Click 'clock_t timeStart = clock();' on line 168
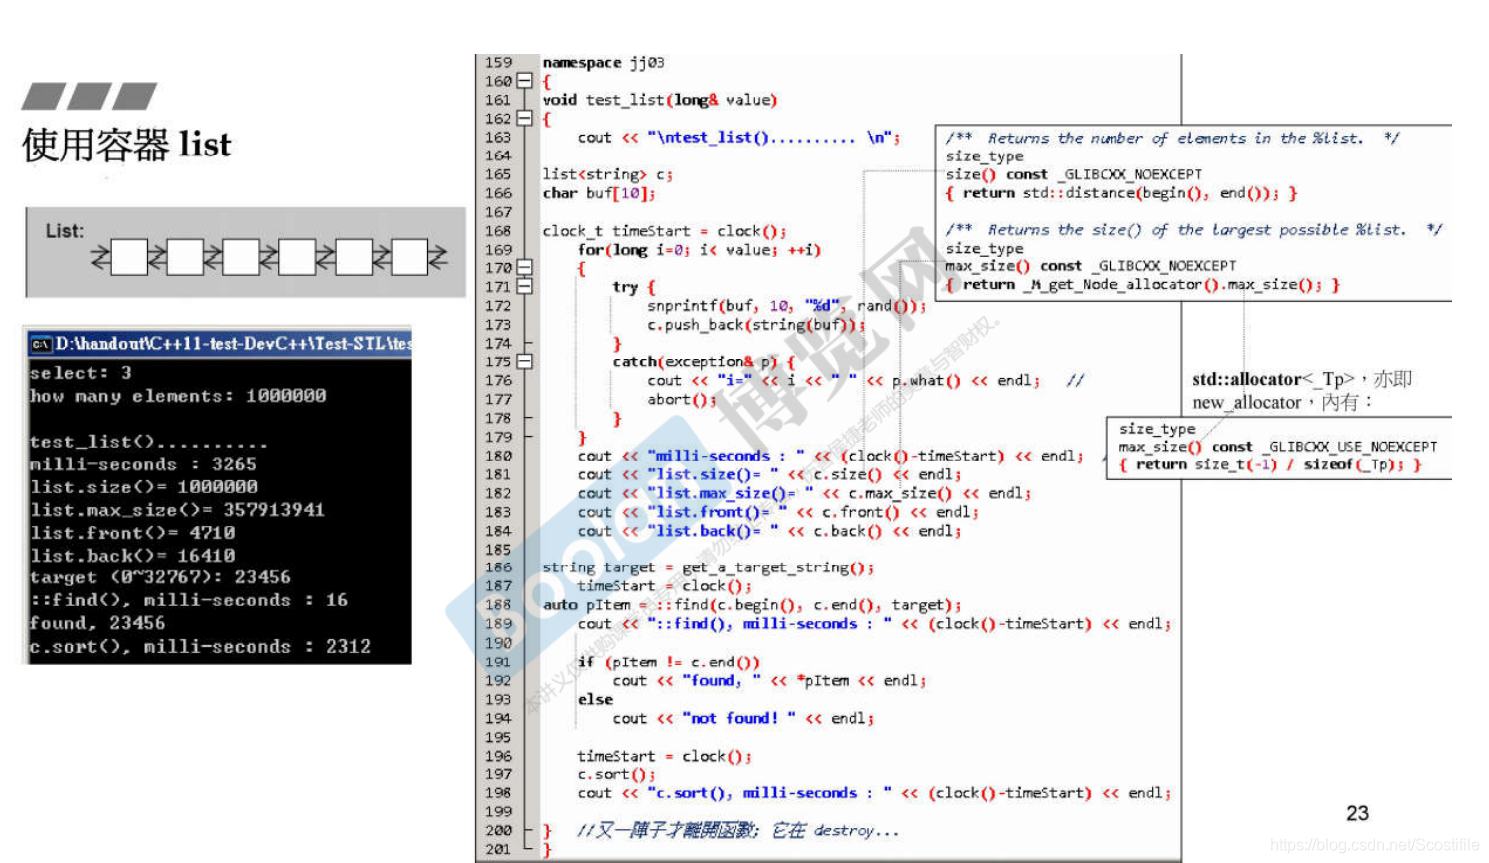 pos(664,231)
